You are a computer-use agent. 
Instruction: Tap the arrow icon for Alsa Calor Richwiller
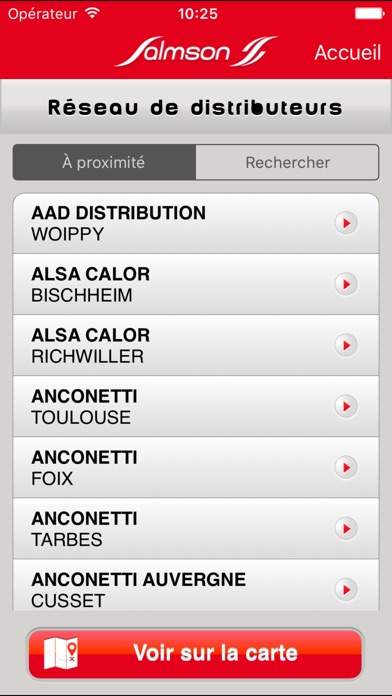(x=346, y=345)
